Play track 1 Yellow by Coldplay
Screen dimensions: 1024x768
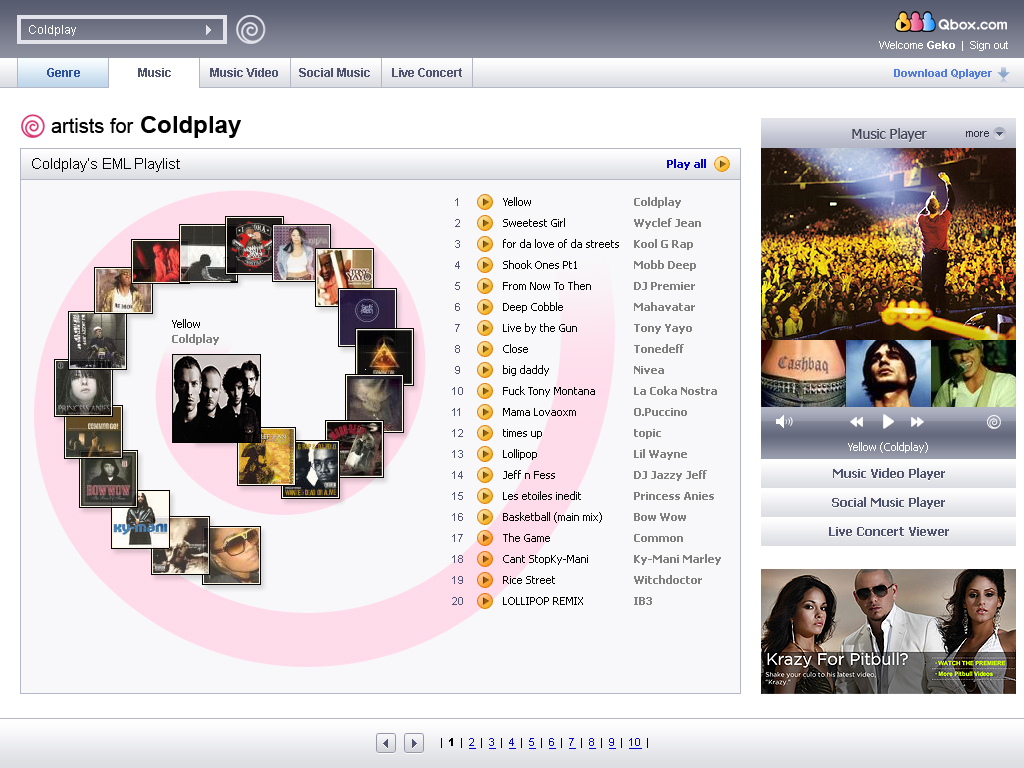[485, 202]
